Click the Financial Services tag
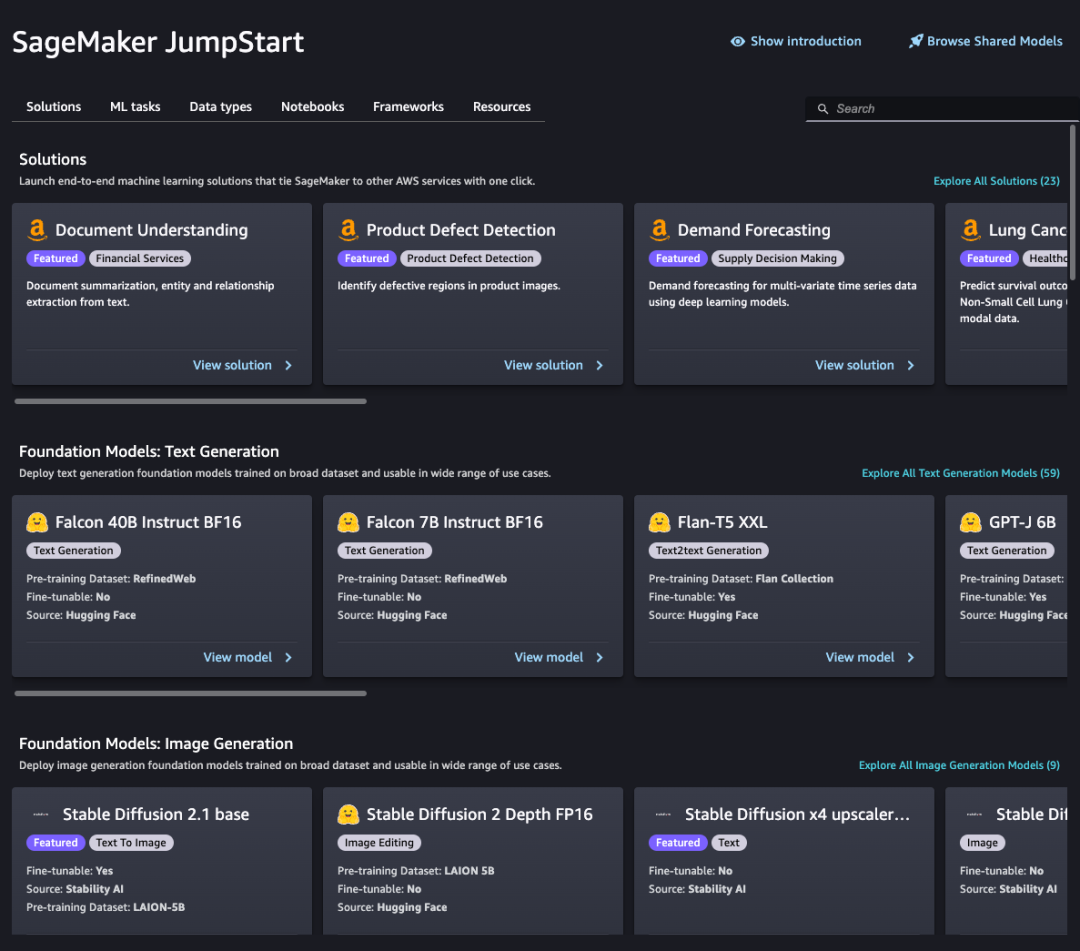This screenshot has height=951, width=1080. click(140, 258)
